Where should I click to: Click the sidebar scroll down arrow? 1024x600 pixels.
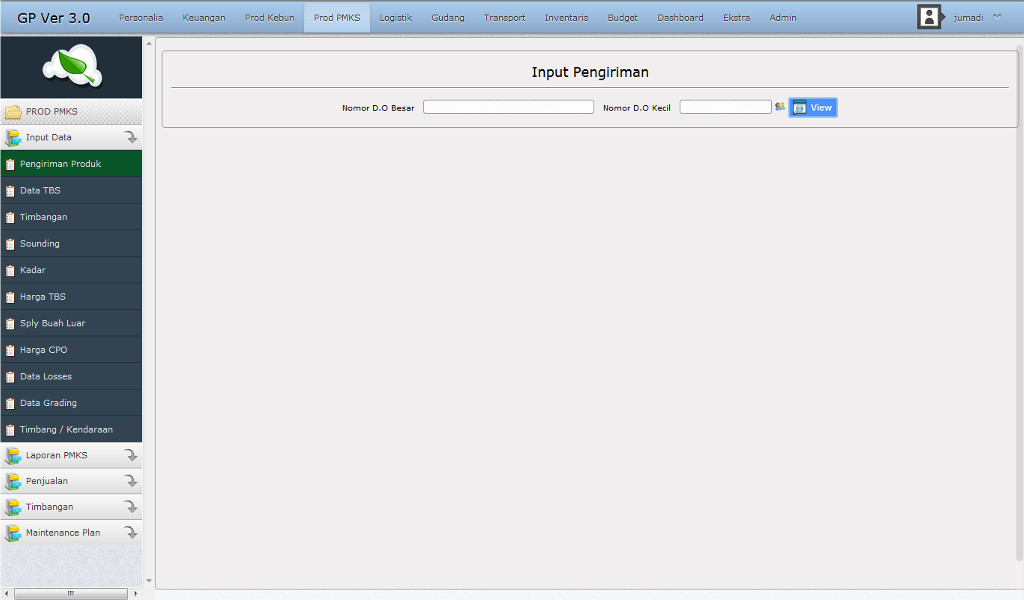click(149, 580)
